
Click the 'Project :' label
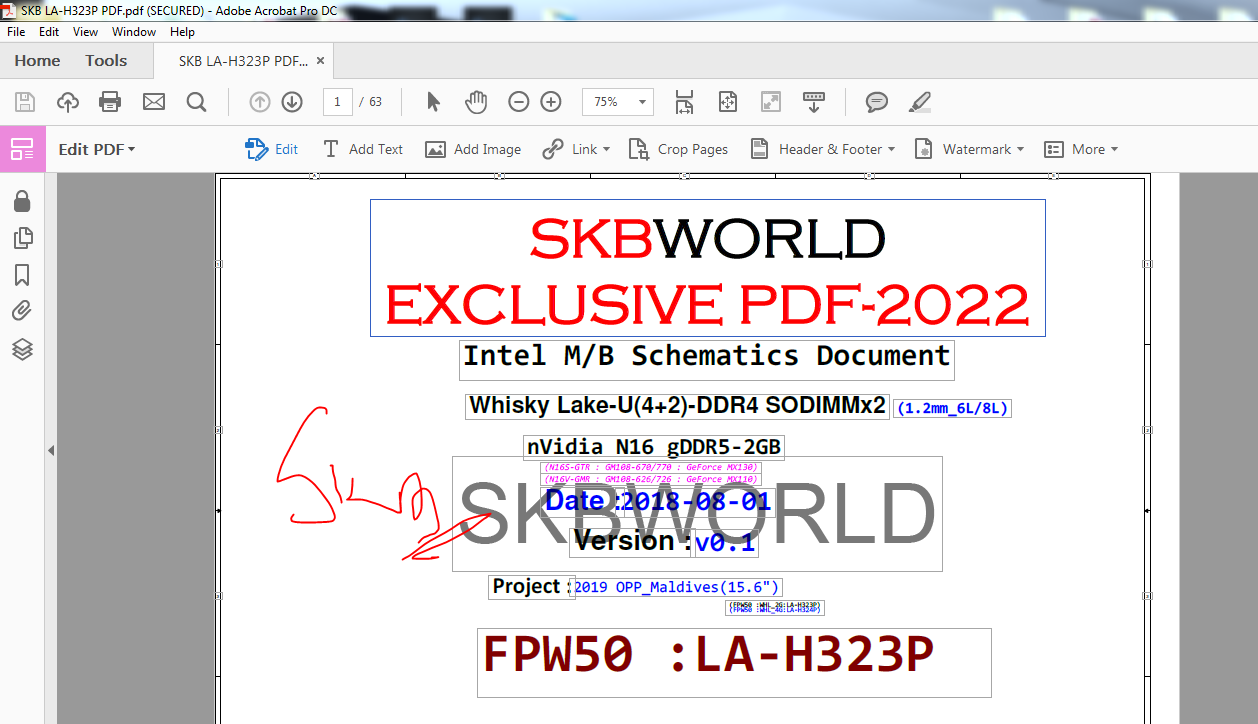(x=532, y=587)
